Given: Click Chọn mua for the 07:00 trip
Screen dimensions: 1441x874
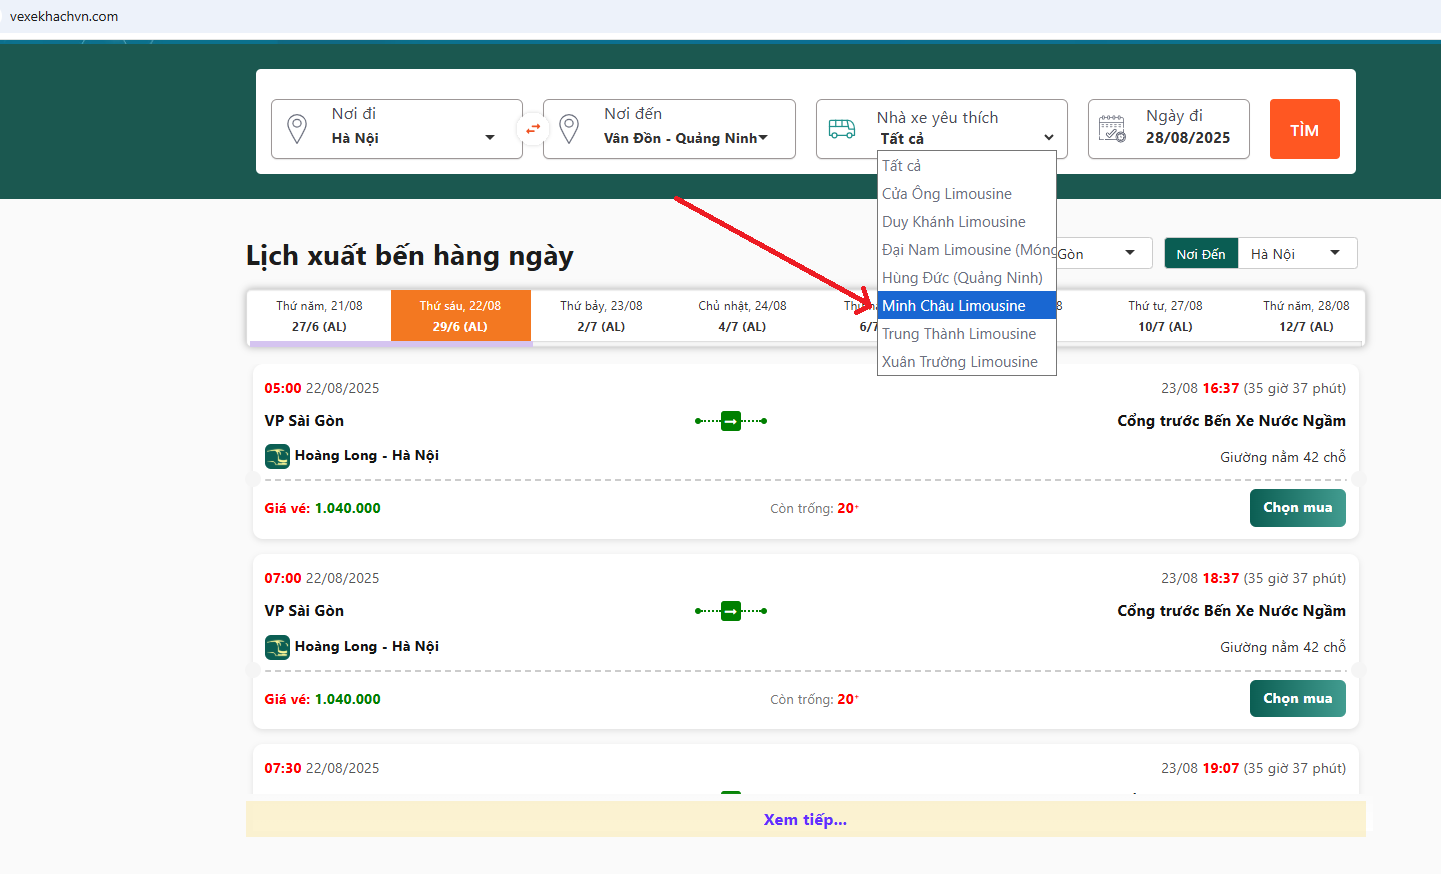Looking at the screenshot, I should (x=1298, y=698).
